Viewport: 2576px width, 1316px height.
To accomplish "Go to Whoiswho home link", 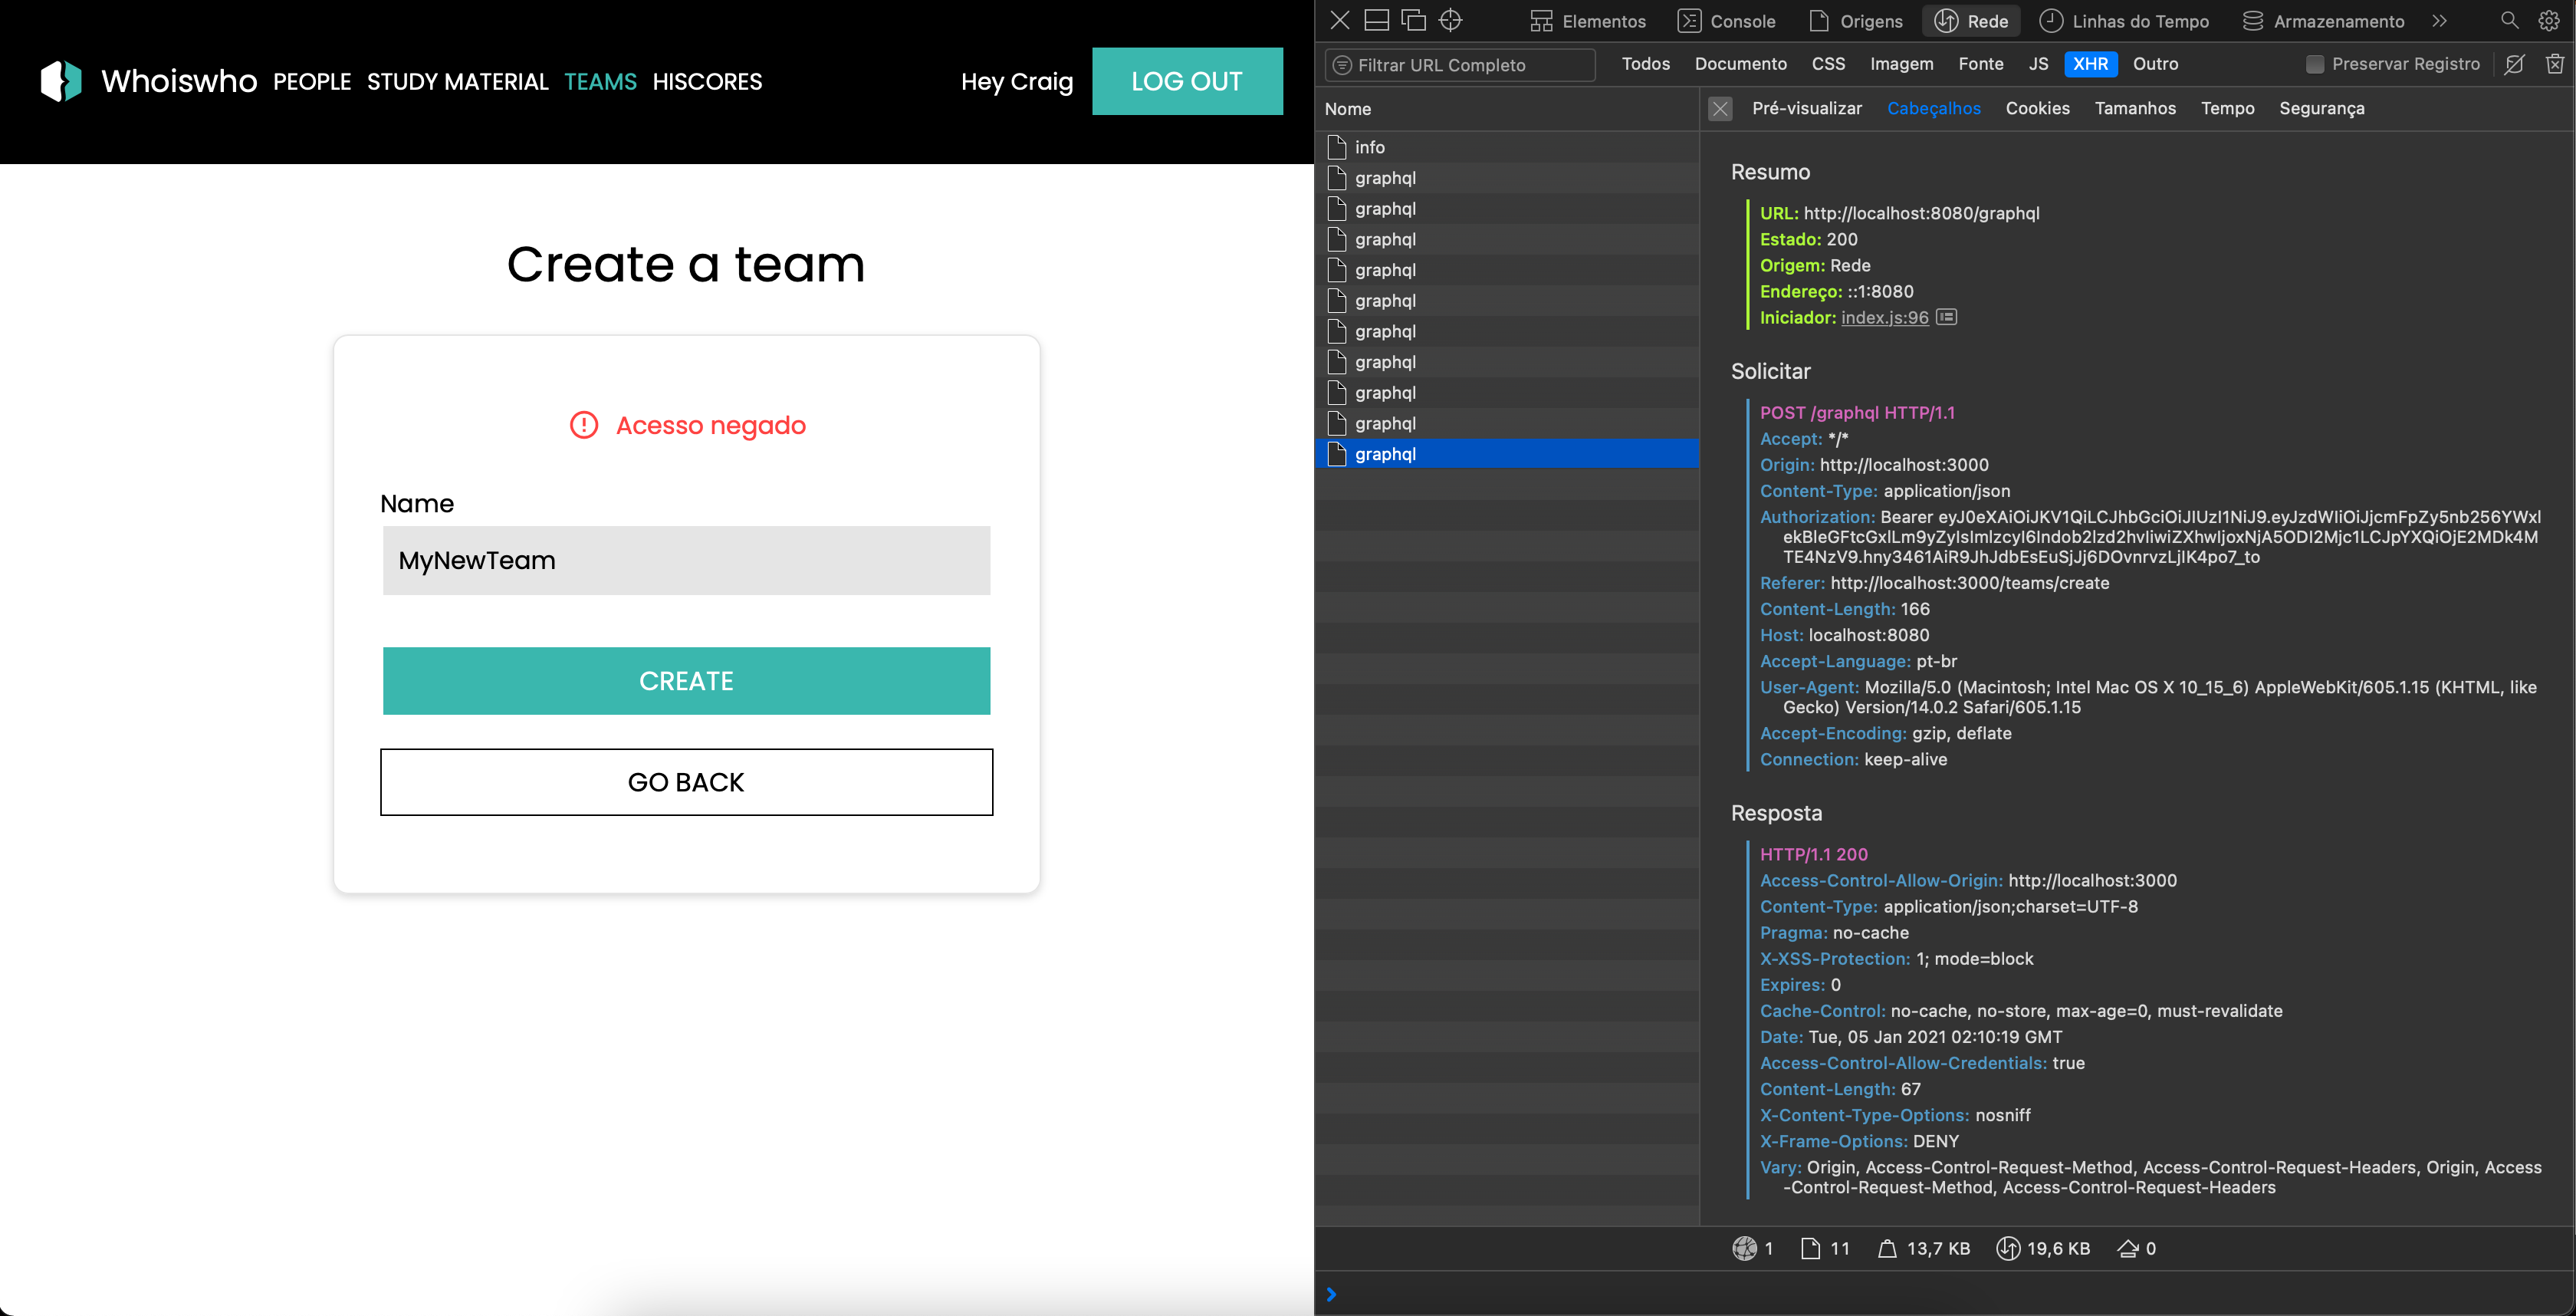I will pos(179,81).
